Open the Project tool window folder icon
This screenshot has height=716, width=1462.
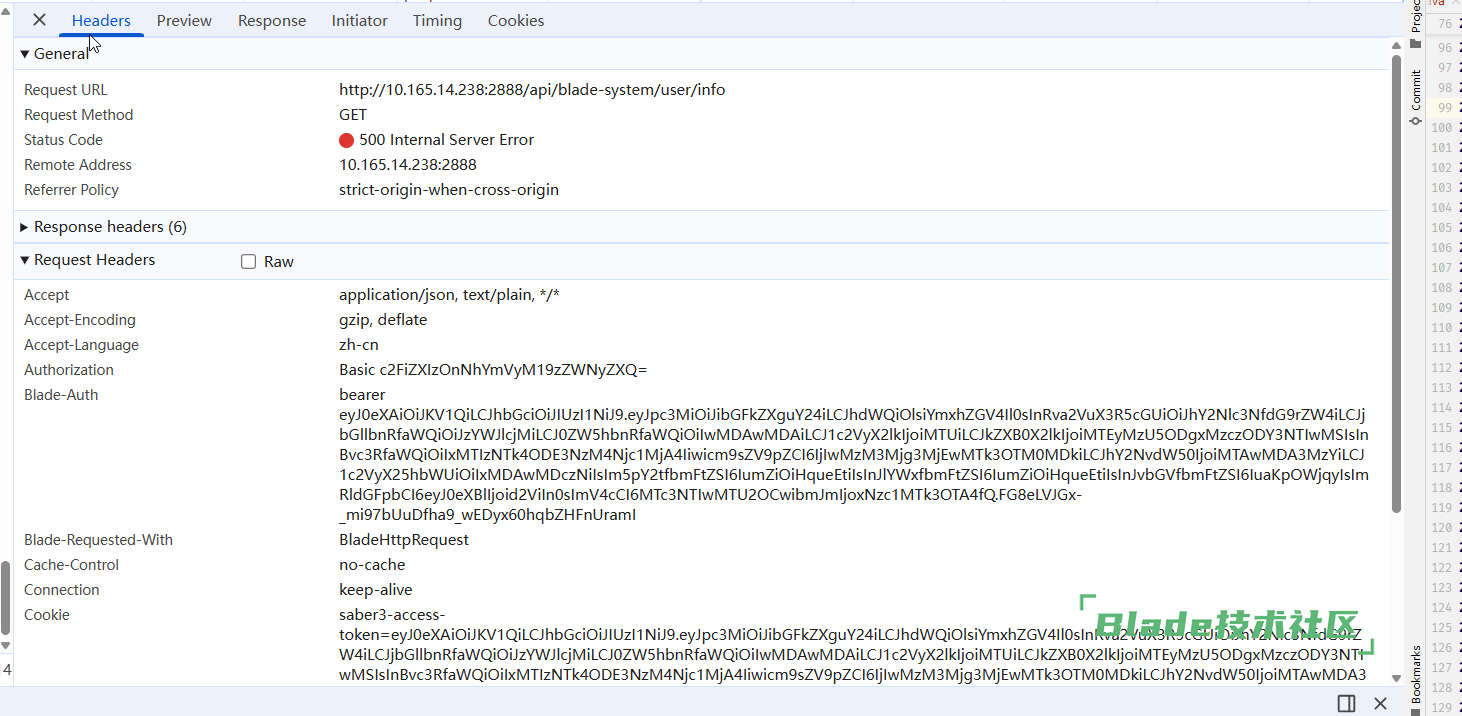point(1415,43)
